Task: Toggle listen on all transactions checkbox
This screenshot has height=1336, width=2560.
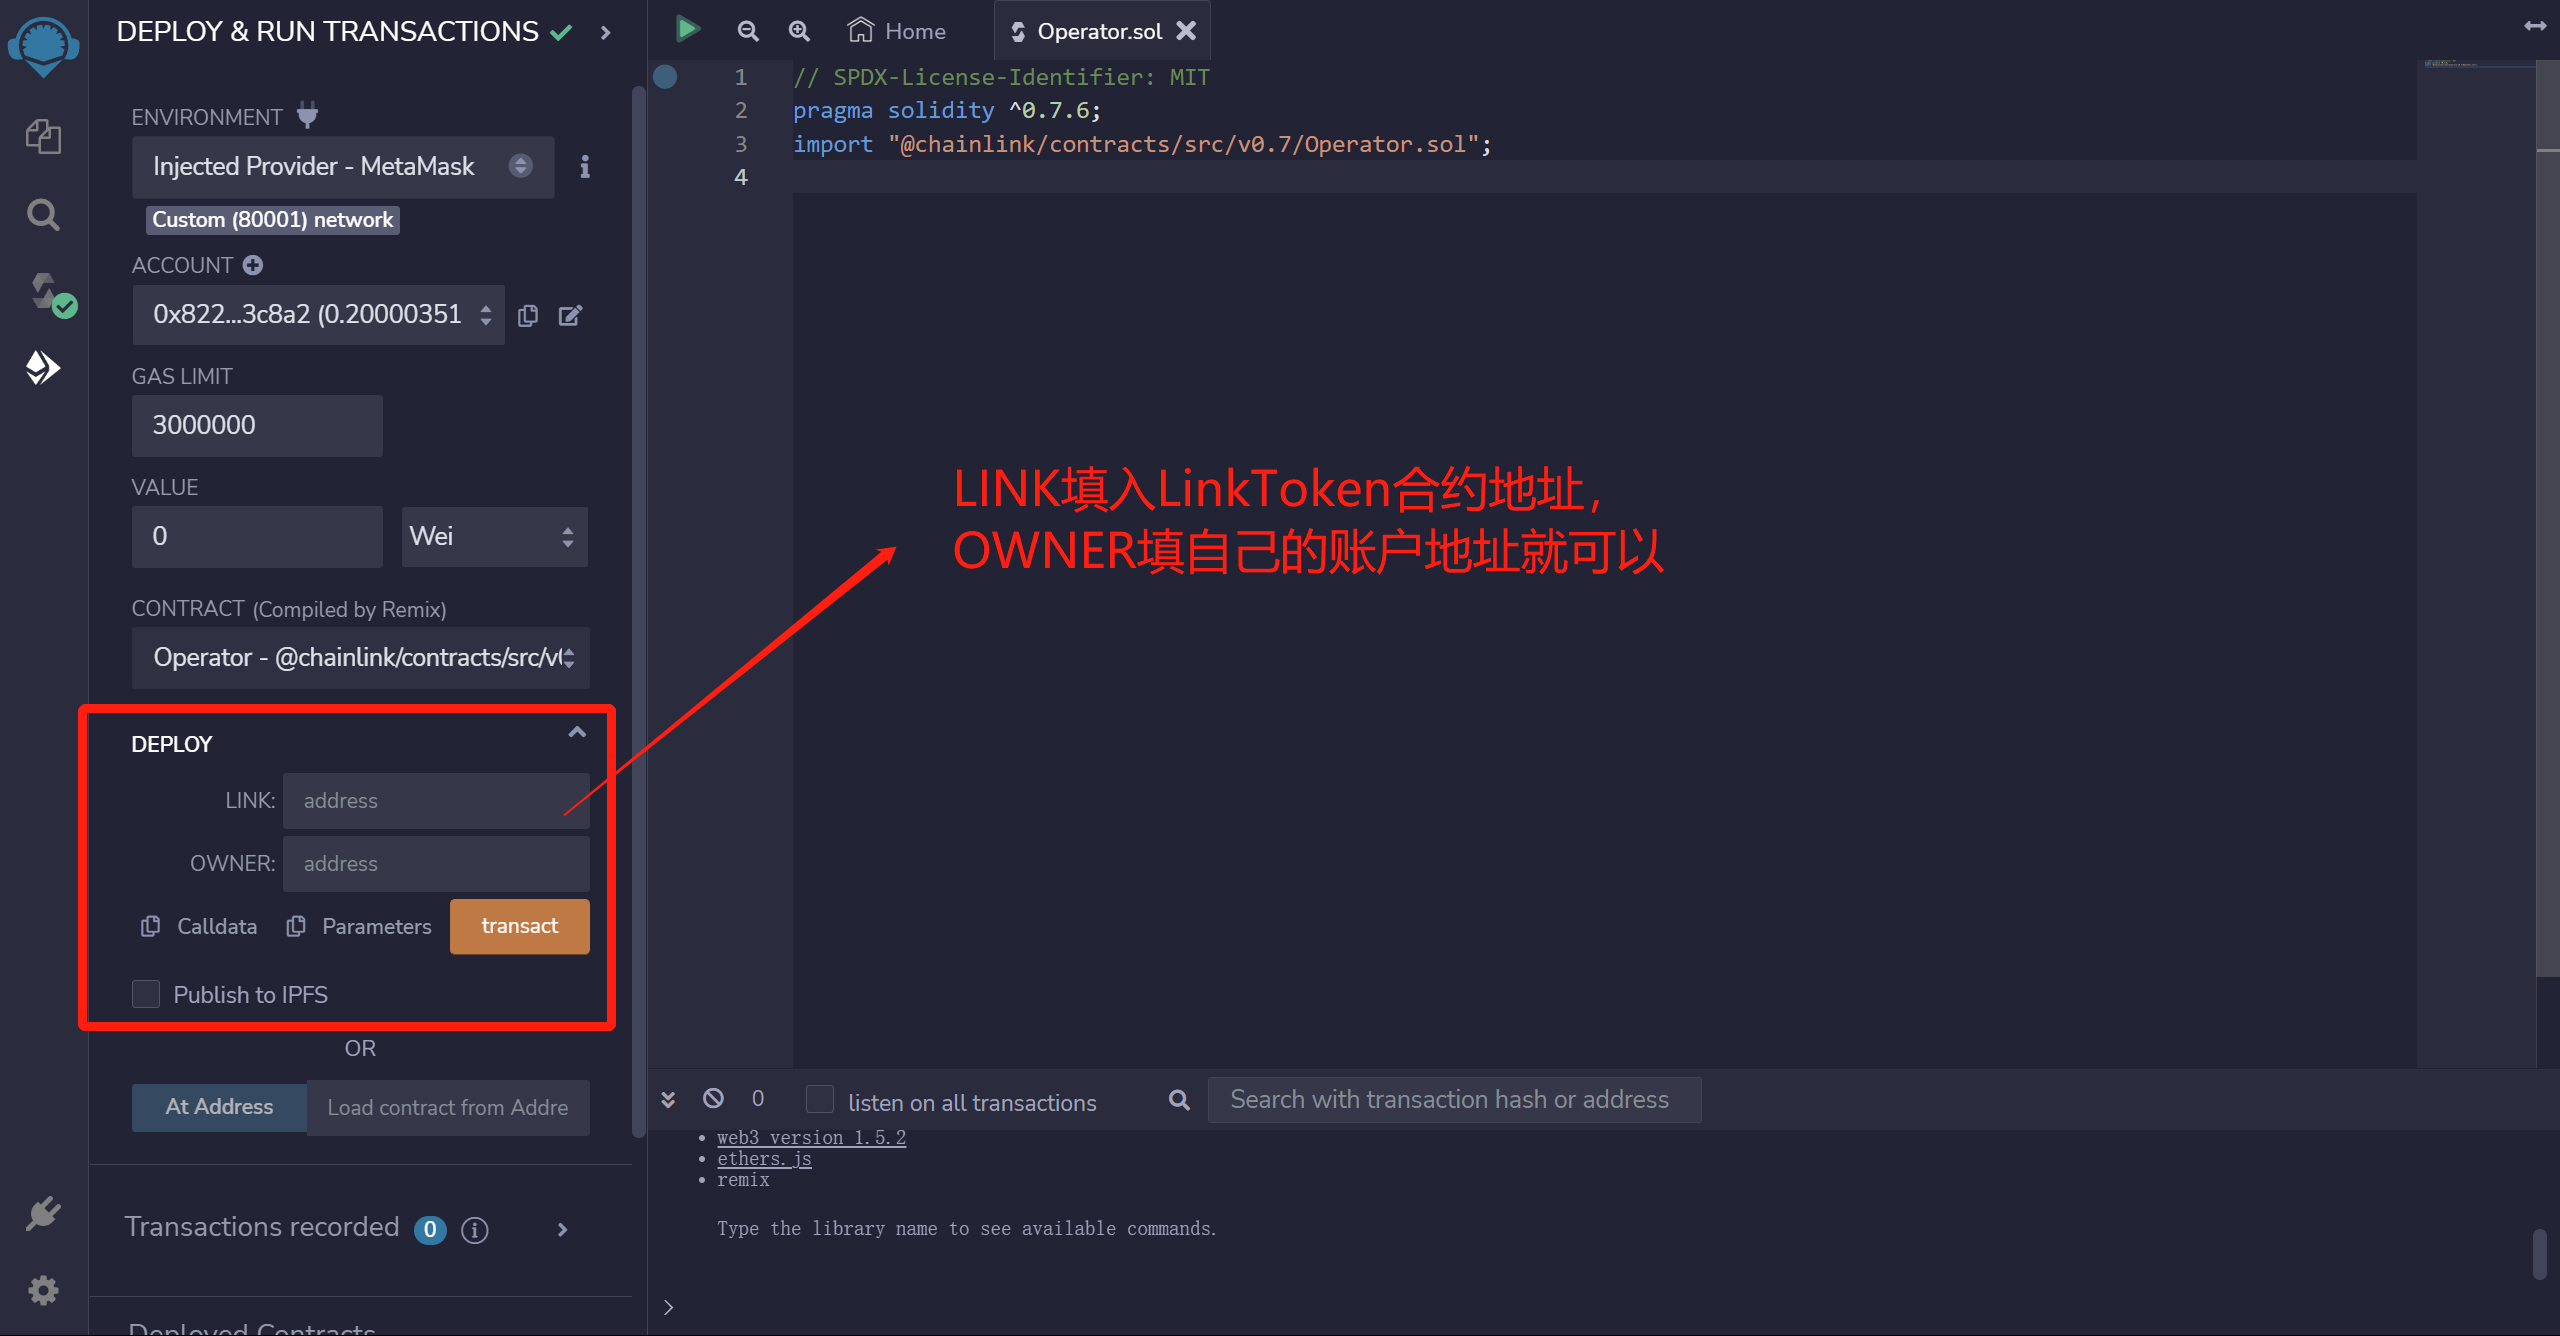Action: (820, 1100)
